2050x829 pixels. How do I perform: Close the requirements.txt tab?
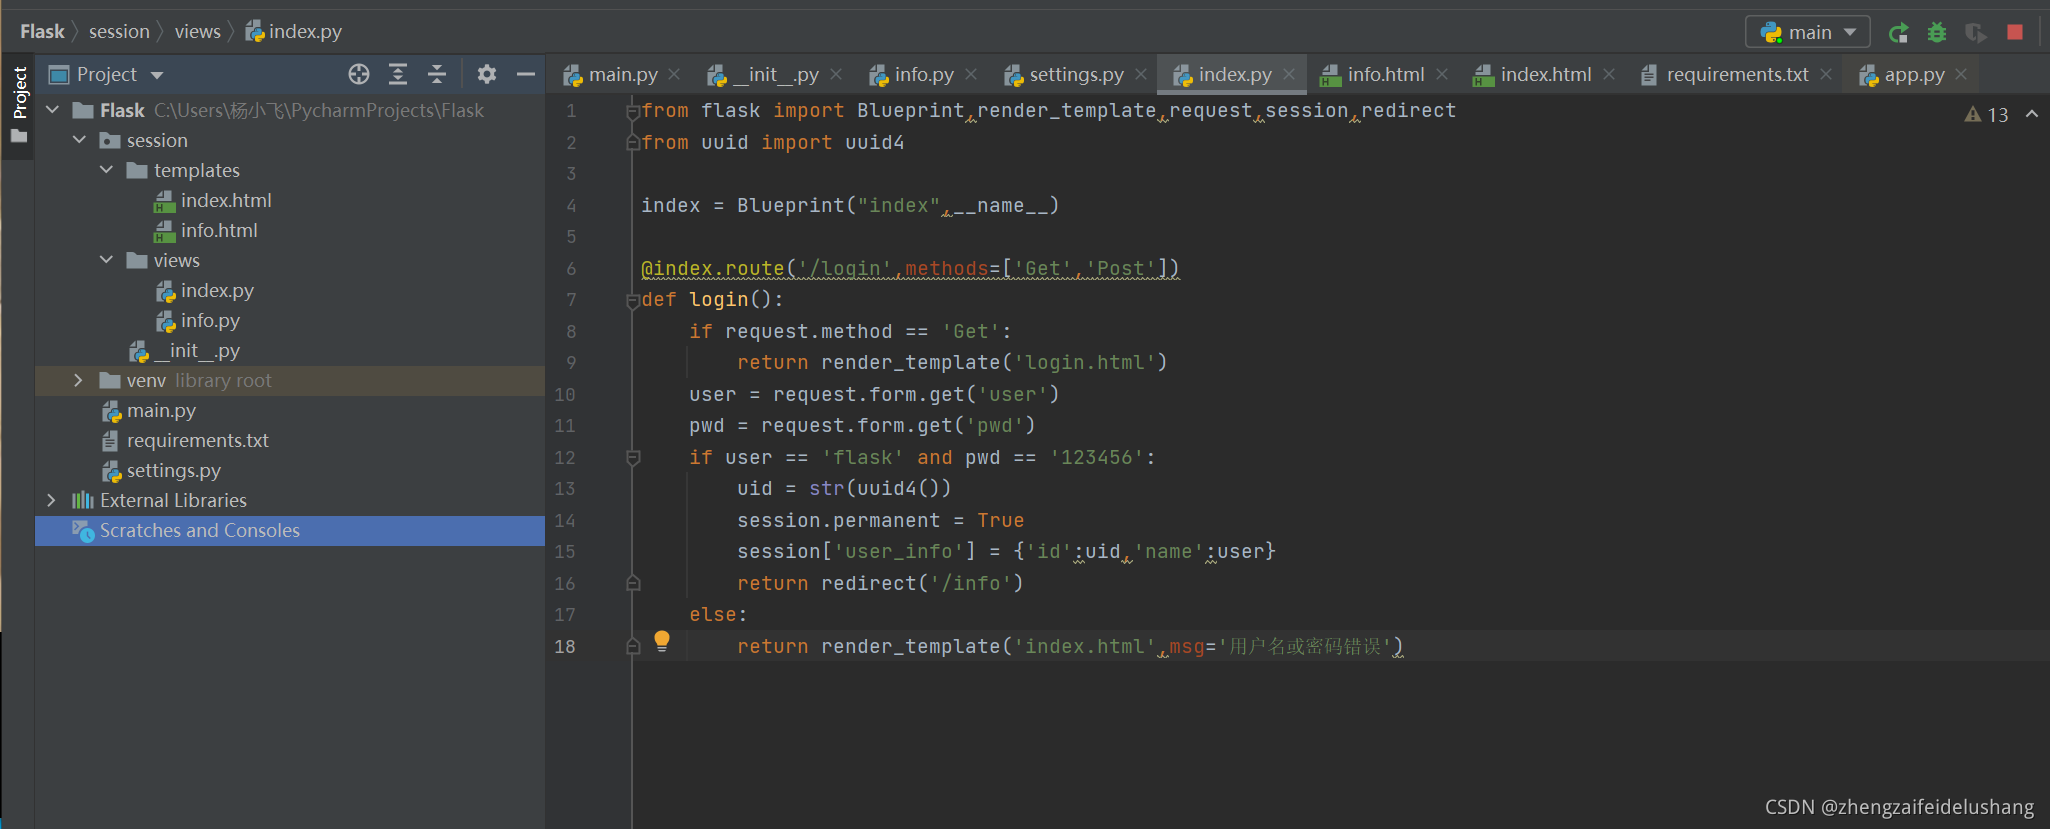pyautogui.click(x=1826, y=74)
